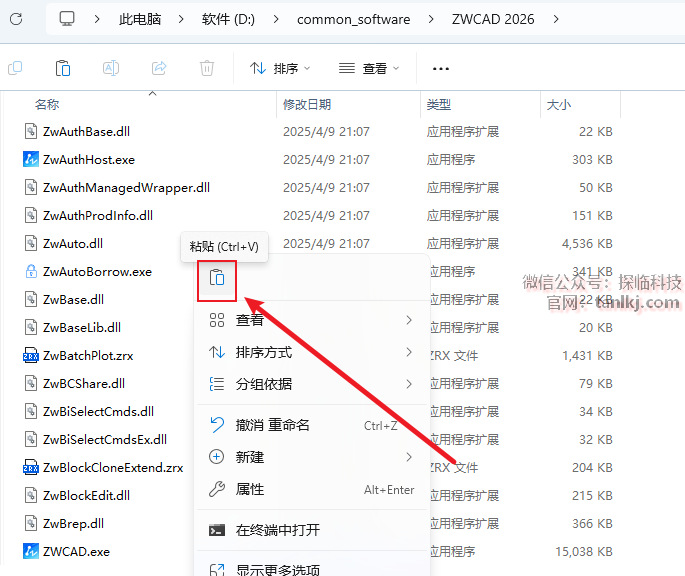Select file ZwAuto.dll
Viewport: 685px width, 576px height.
73,243
